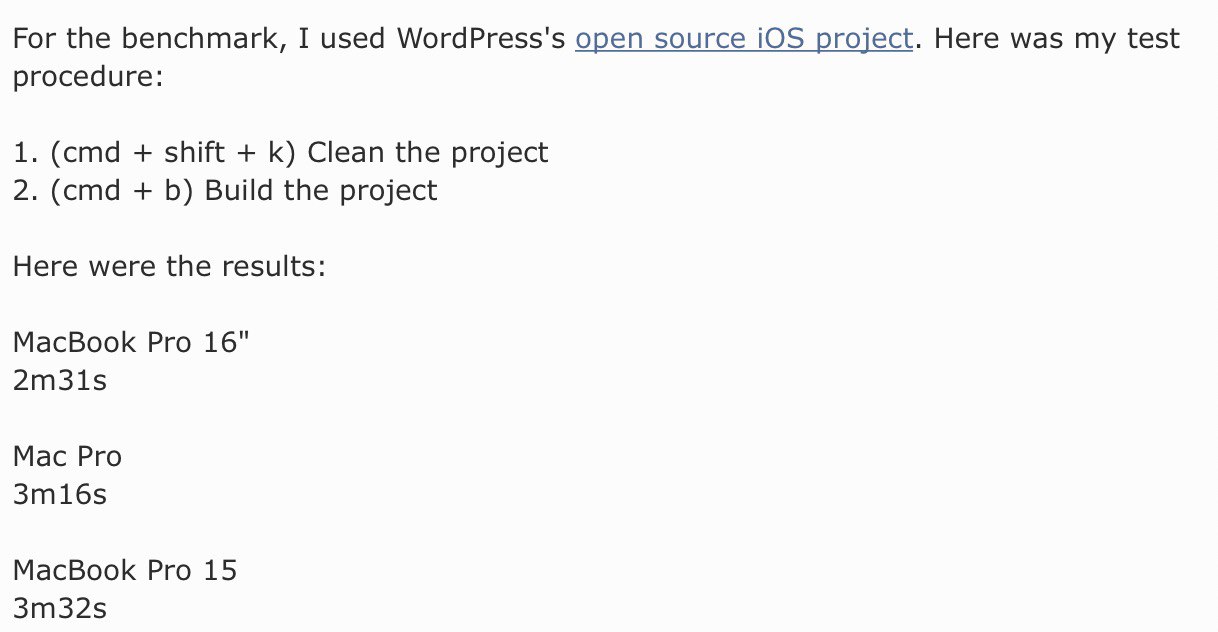This screenshot has height=632, width=1218.
Task: Click the word "procedure:" on the second line
Action: 87,77
